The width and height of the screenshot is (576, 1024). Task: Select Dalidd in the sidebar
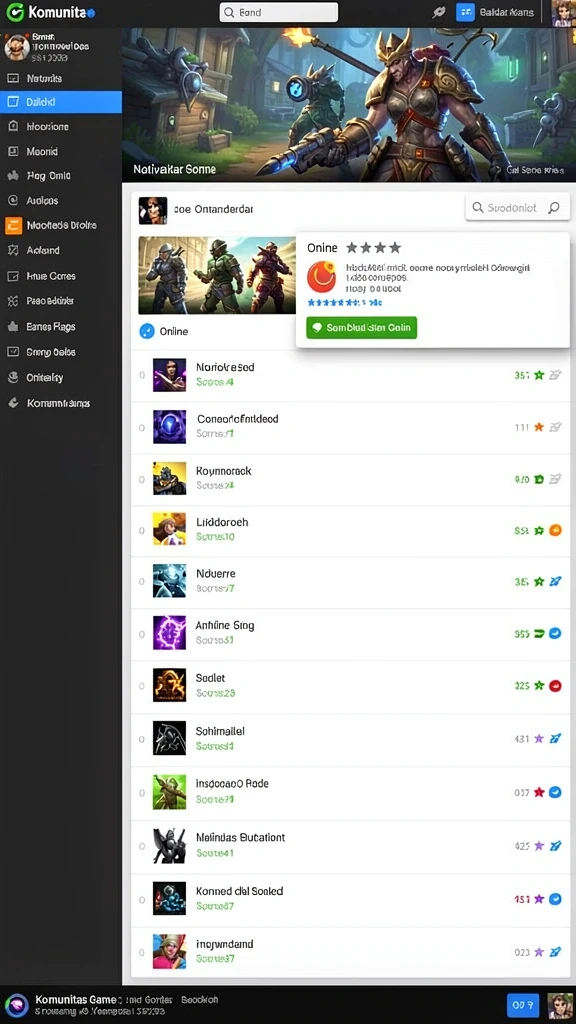coord(61,103)
